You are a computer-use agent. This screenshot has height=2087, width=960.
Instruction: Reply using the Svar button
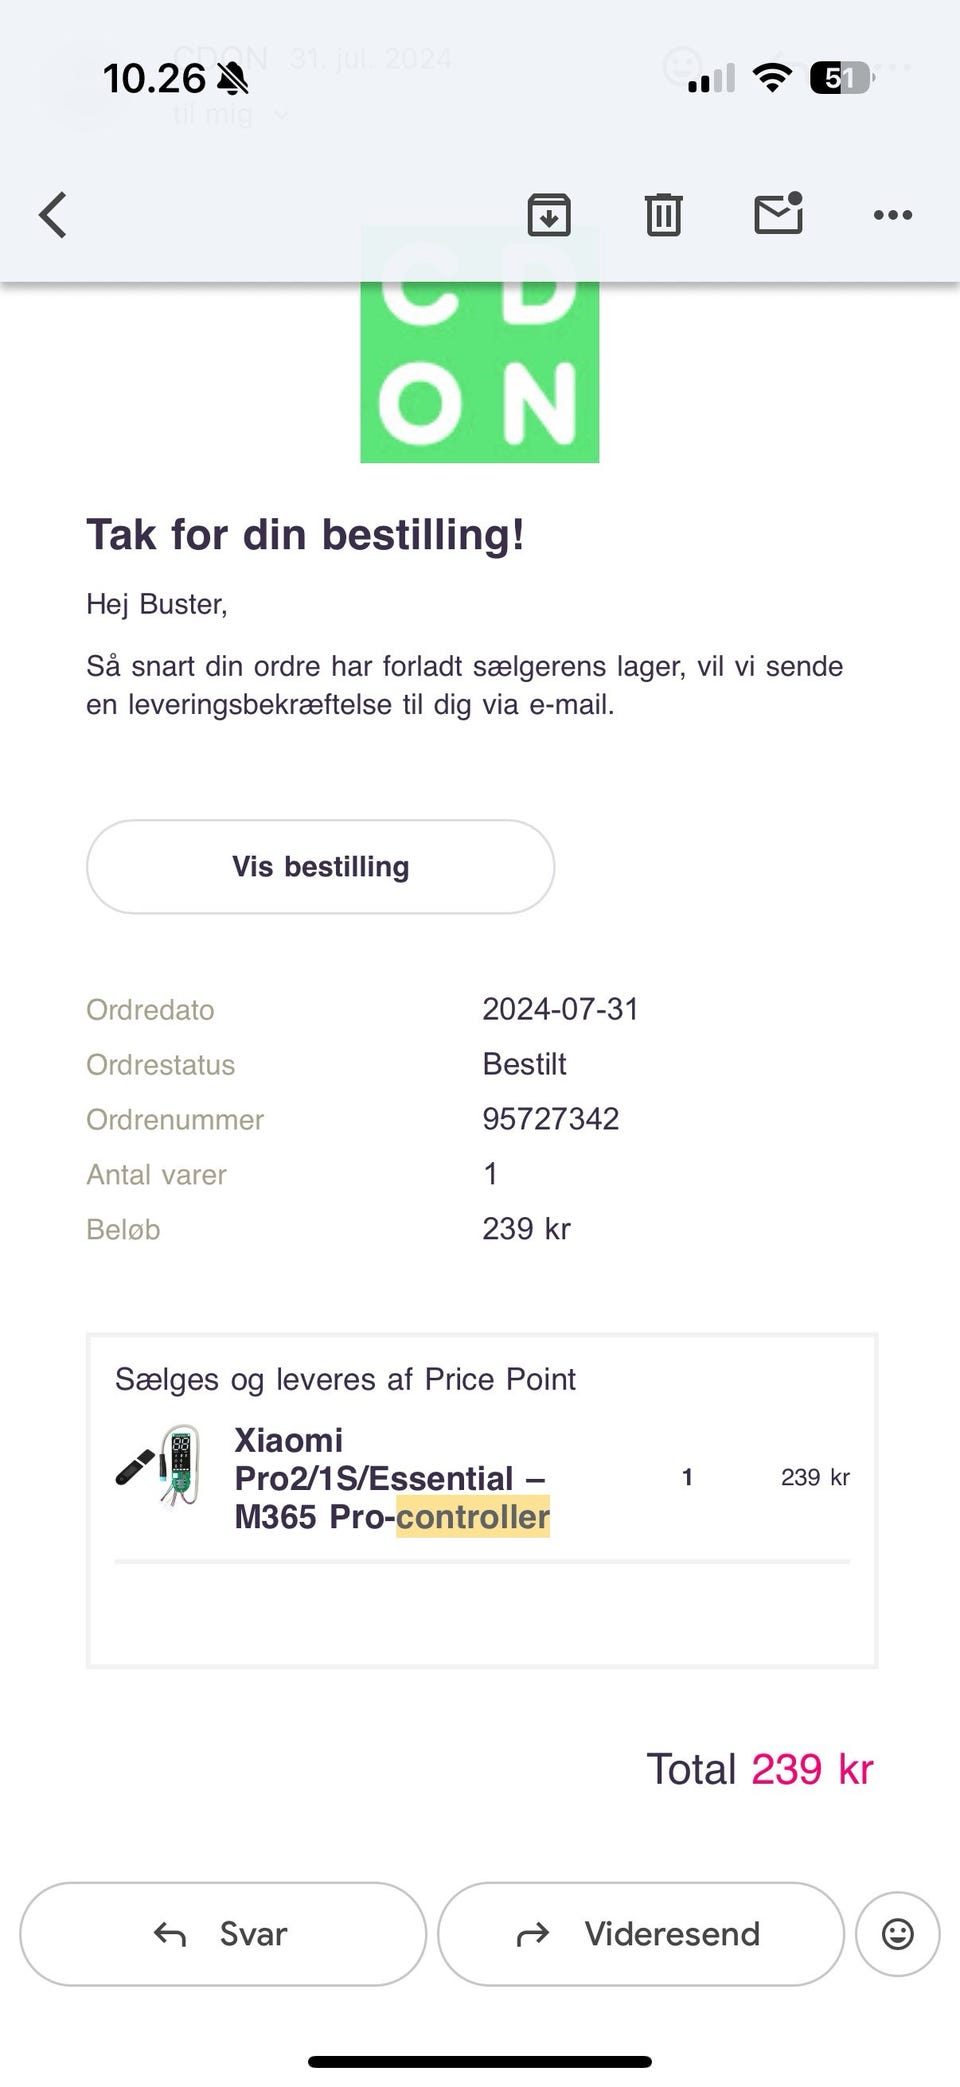tap(223, 1934)
